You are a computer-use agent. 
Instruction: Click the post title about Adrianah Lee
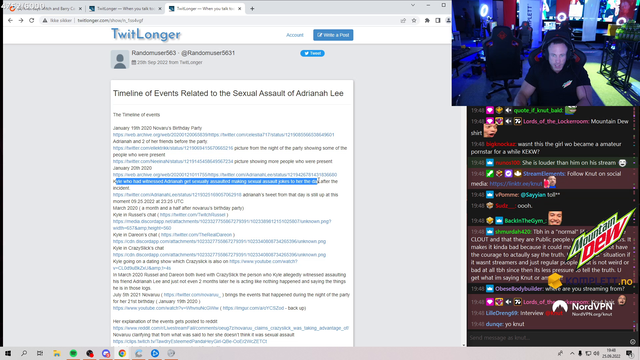coord(228,93)
